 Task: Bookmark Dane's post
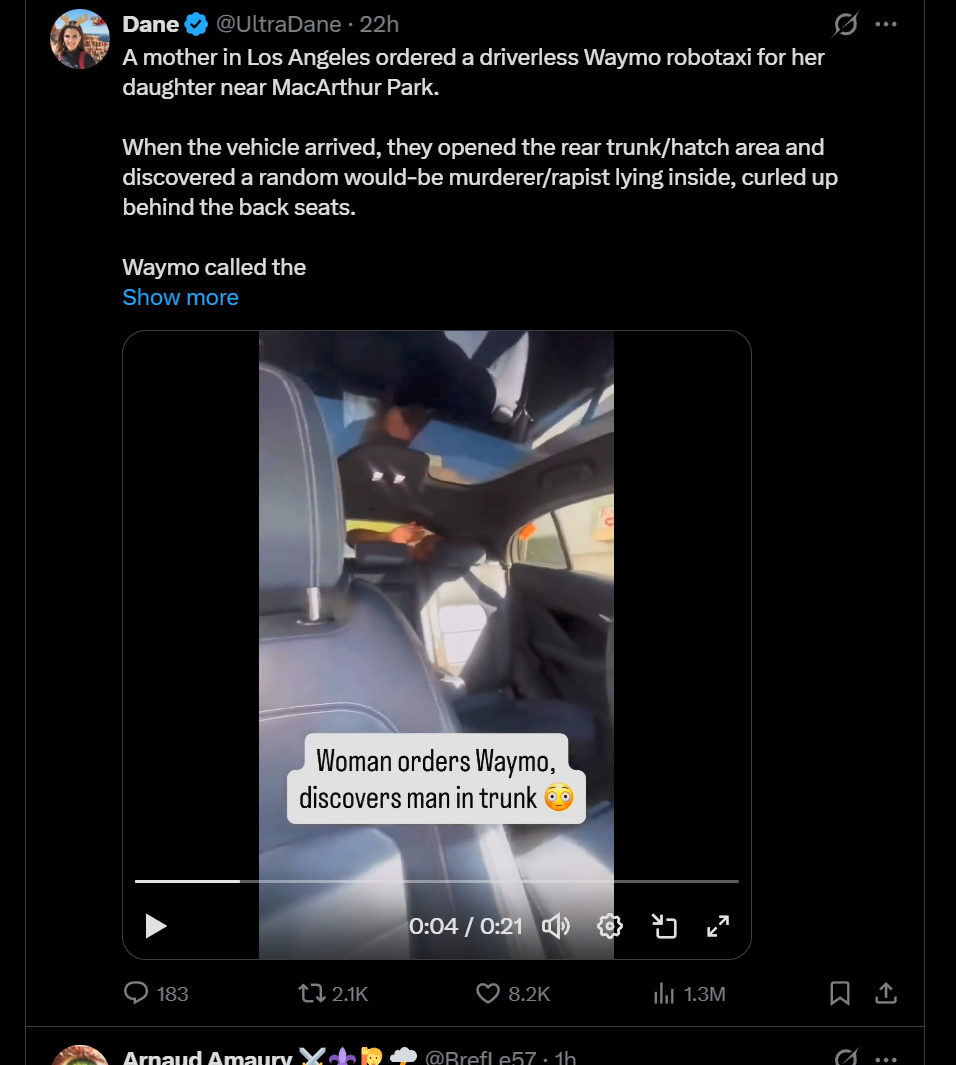tap(840, 993)
